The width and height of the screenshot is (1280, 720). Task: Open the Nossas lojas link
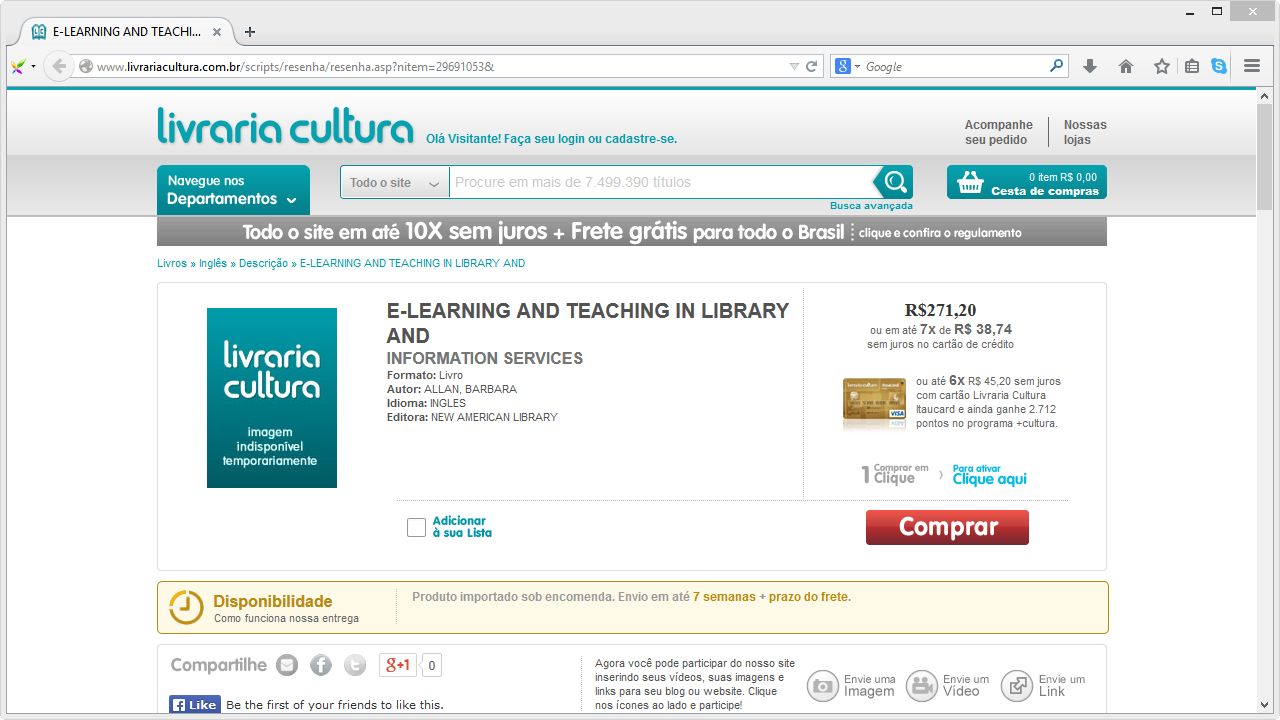(x=1085, y=132)
